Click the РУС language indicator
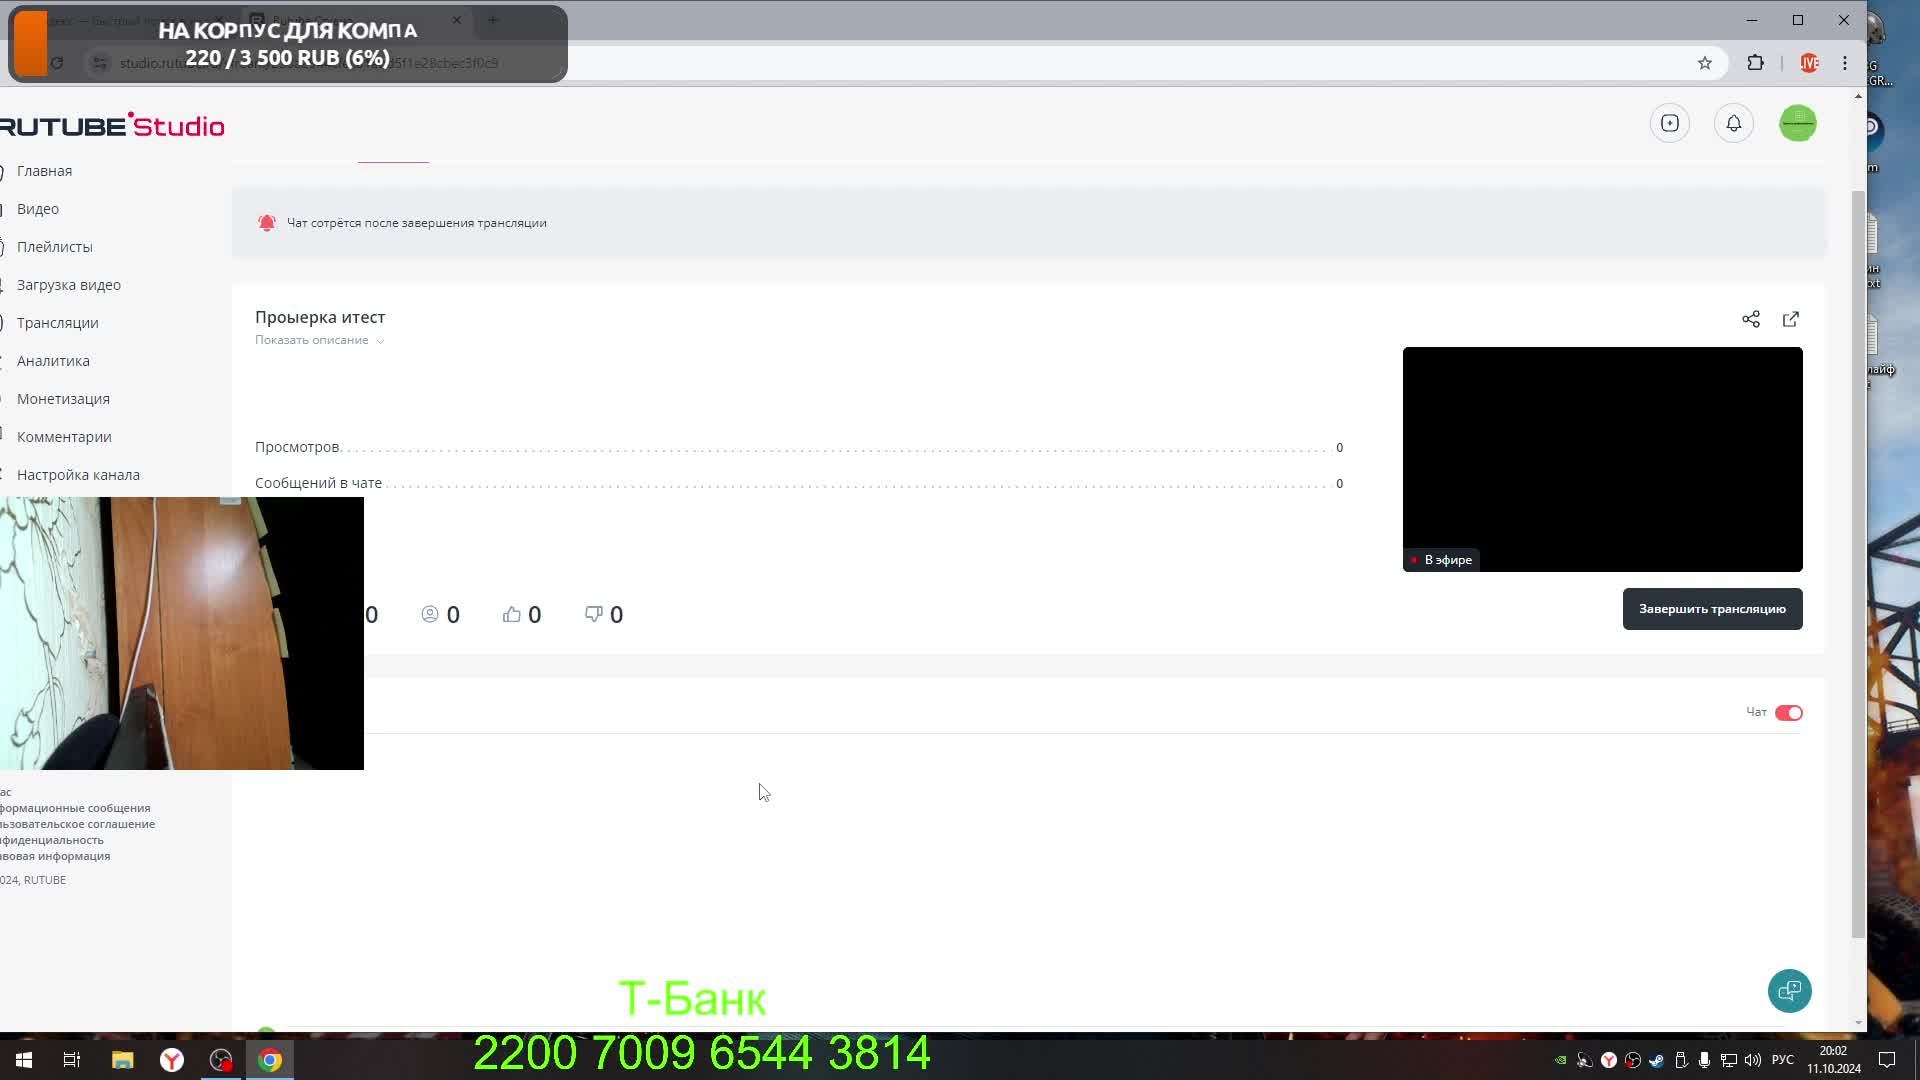Viewport: 1920px width, 1080px height. [1782, 1060]
